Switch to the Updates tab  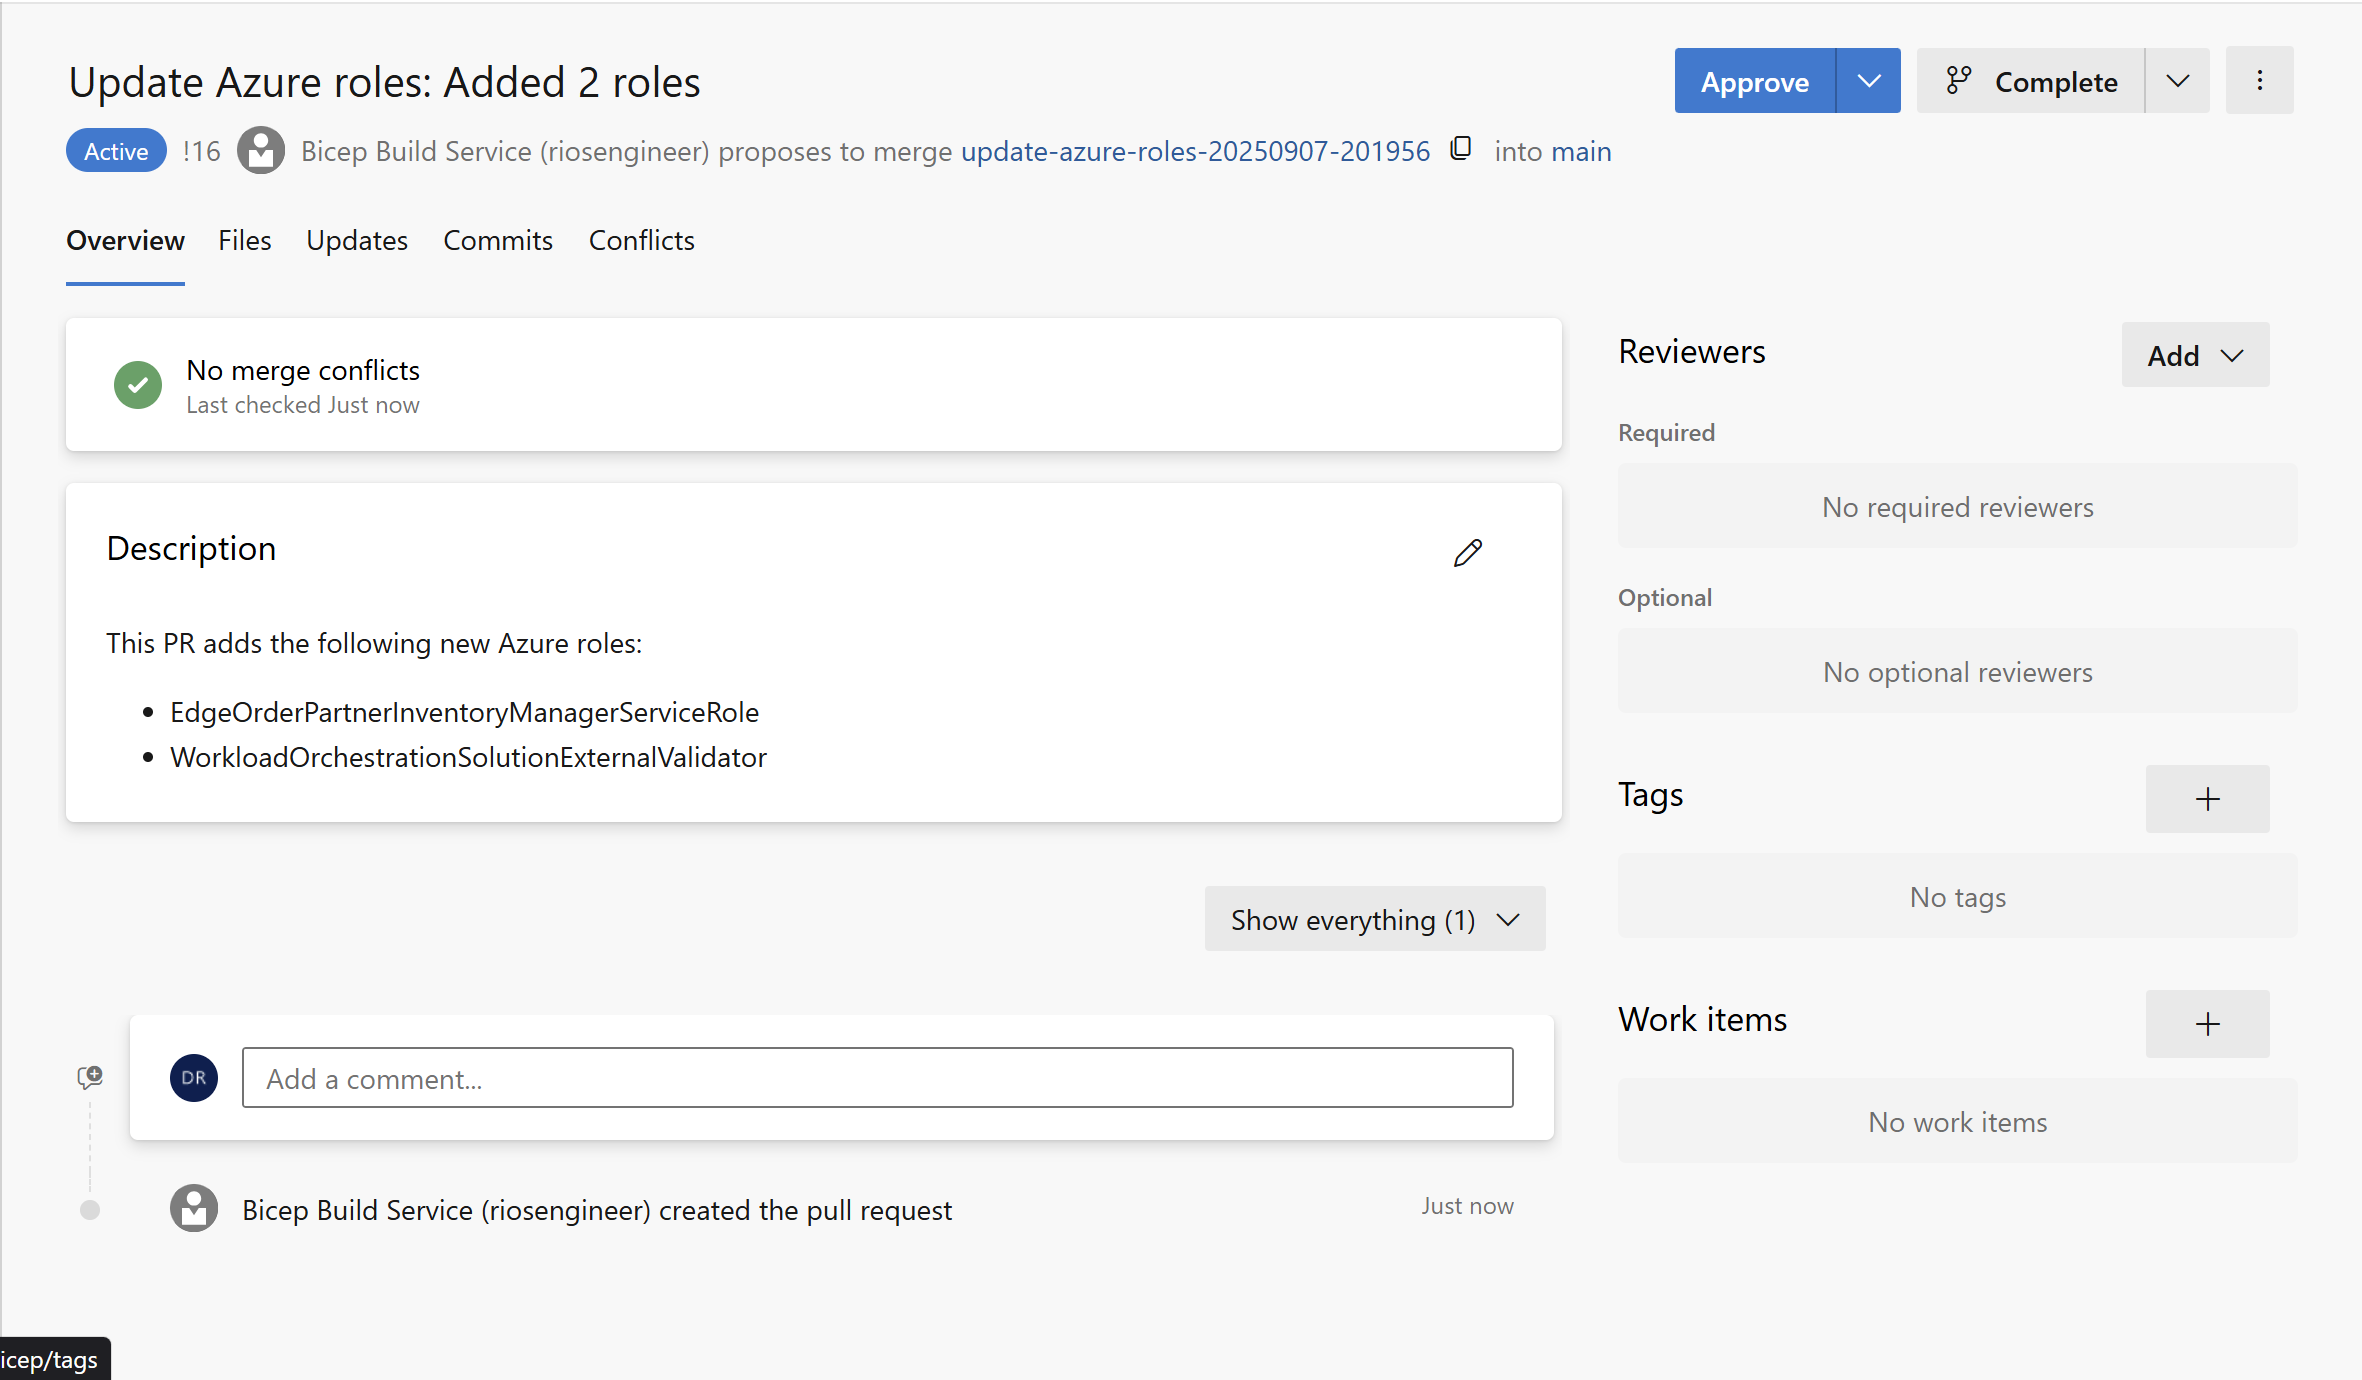coord(357,241)
